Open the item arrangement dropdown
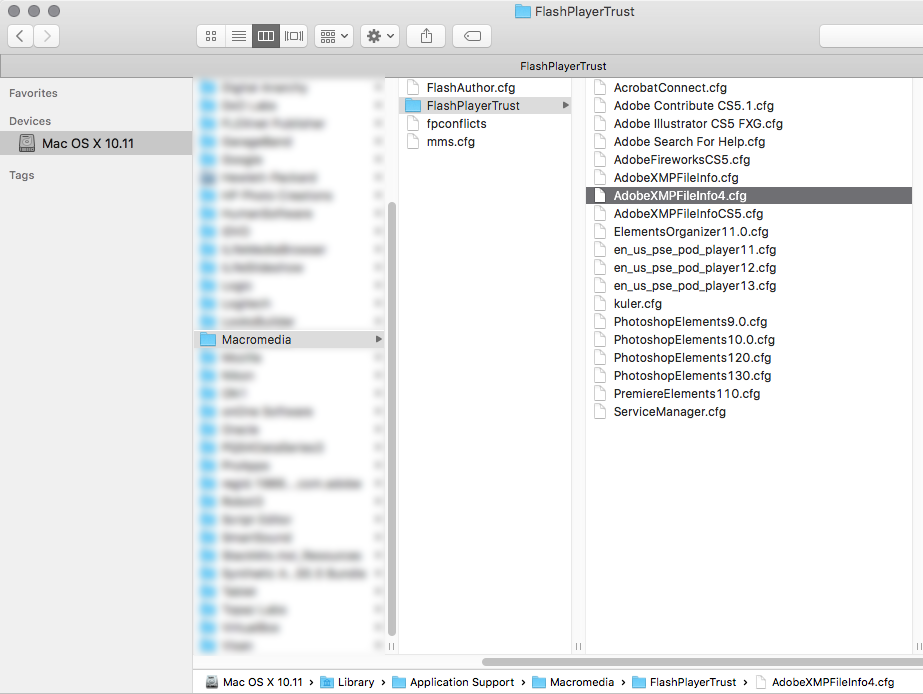 click(x=333, y=35)
